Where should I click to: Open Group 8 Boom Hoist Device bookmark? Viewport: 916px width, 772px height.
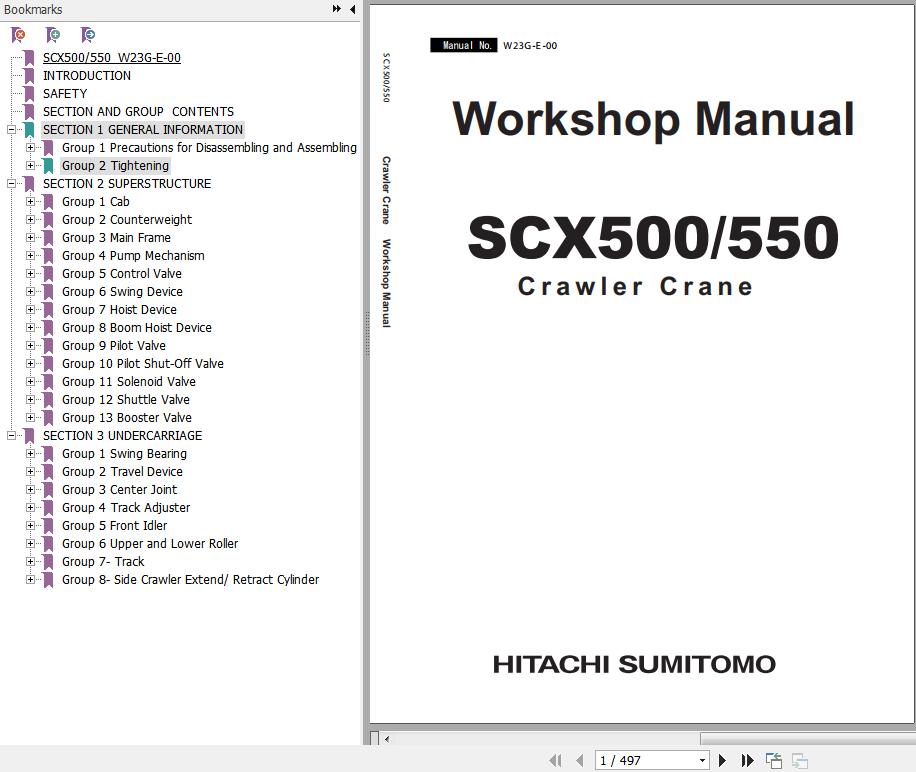[x=137, y=328]
